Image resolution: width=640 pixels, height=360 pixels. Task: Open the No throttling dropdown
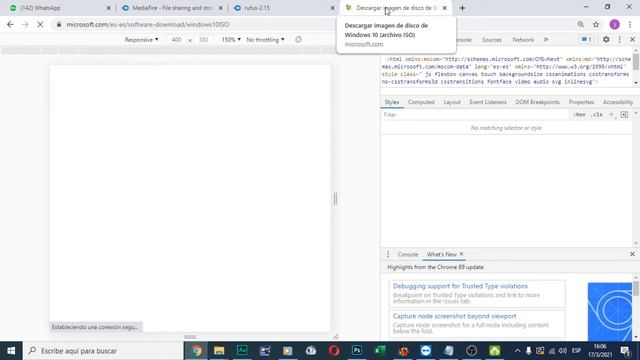pos(265,40)
